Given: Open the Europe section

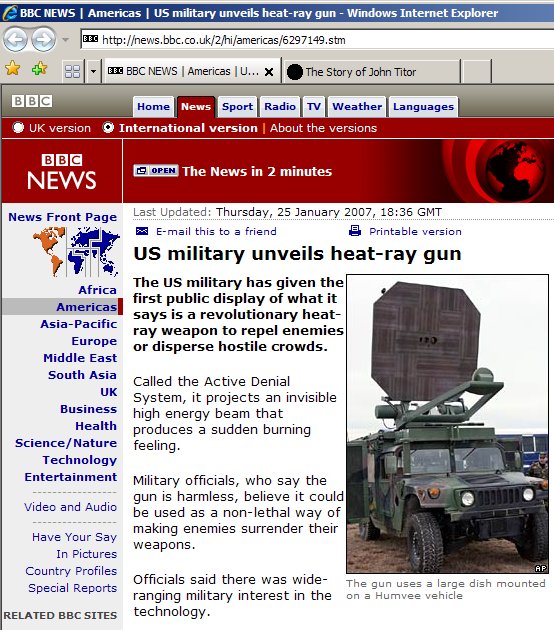Looking at the screenshot, I should tap(94, 341).
